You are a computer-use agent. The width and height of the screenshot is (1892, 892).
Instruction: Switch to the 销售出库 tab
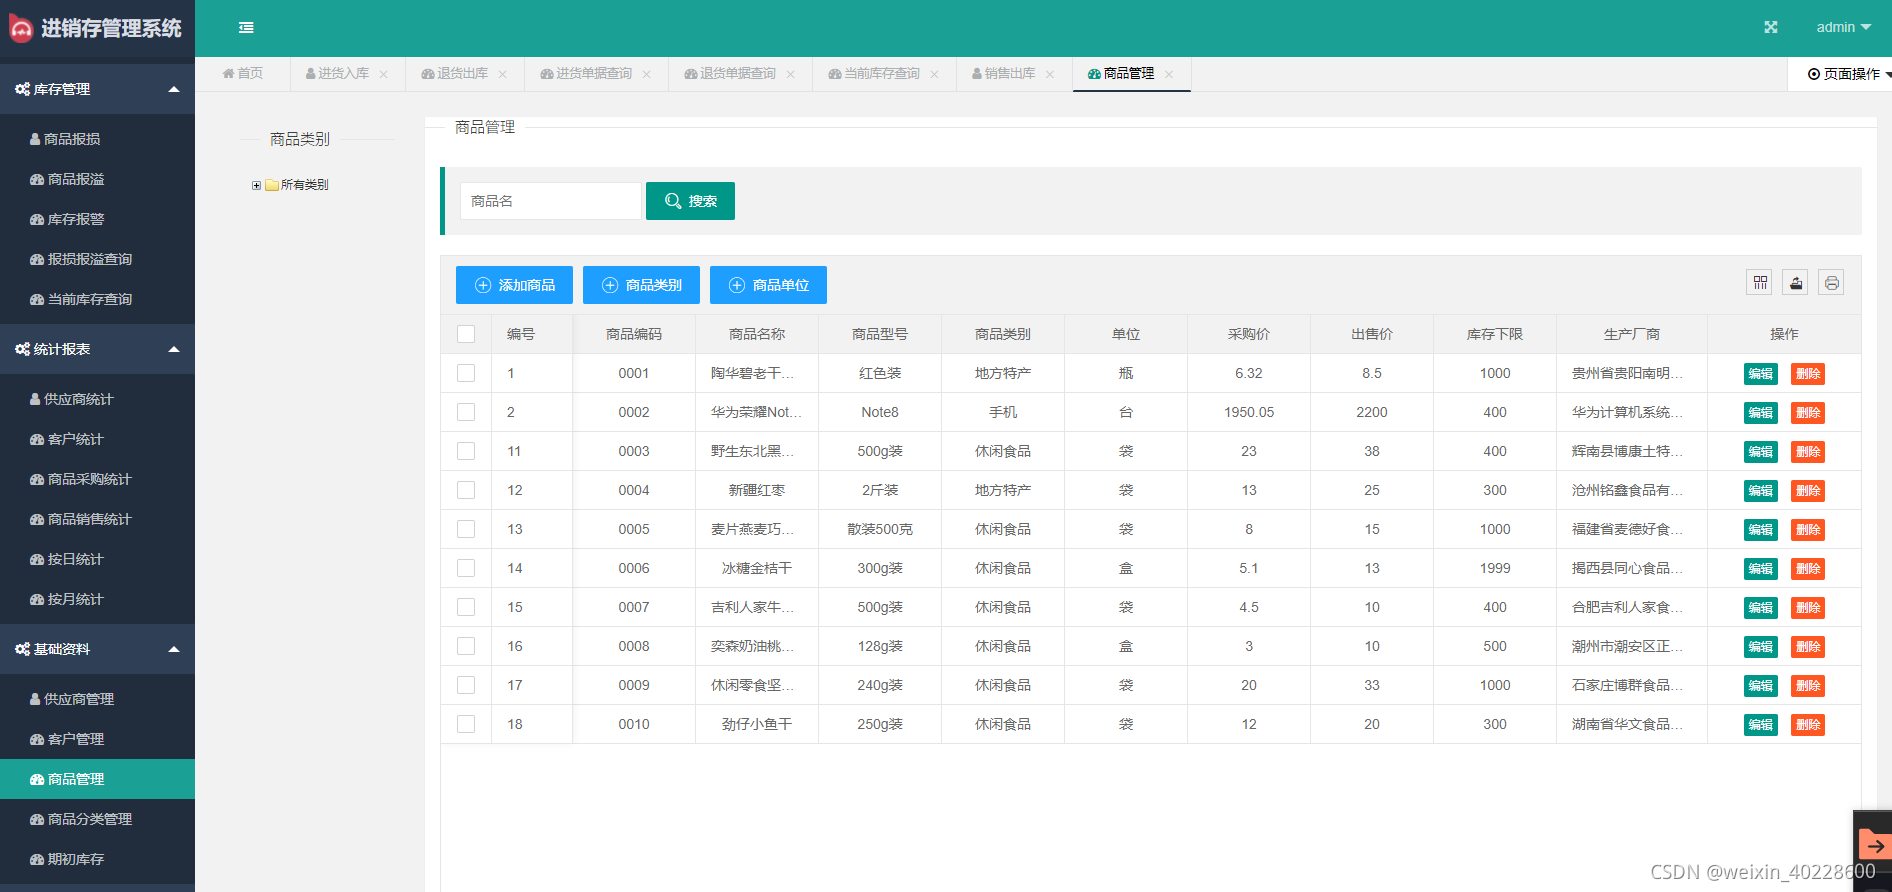(x=1003, y=74)
